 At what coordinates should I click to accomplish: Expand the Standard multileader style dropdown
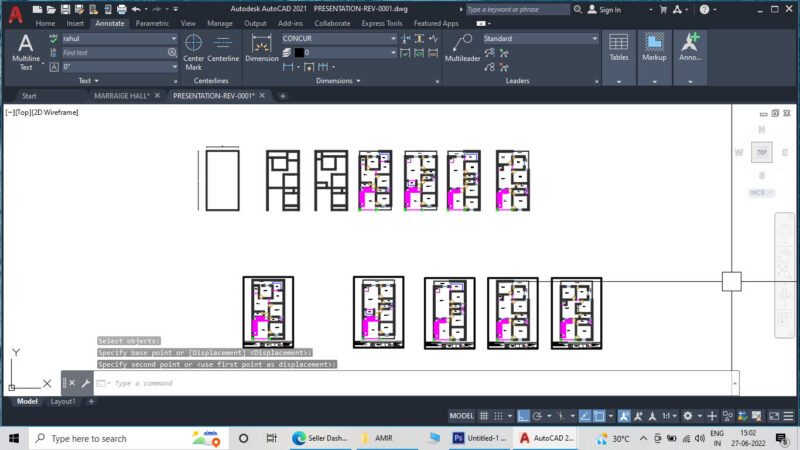tap(594, 38)
